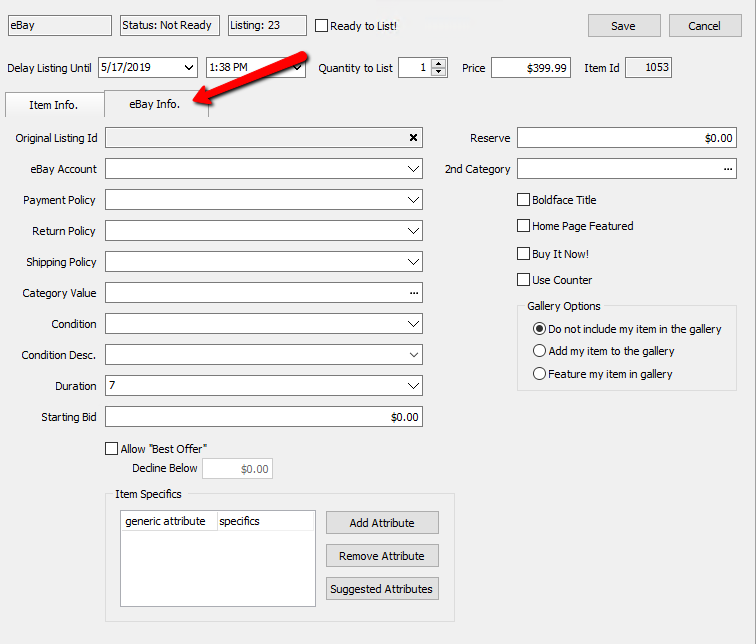The image size is (756, 644).
Task: Click the eBay channel name field
Action: [60, 26]
